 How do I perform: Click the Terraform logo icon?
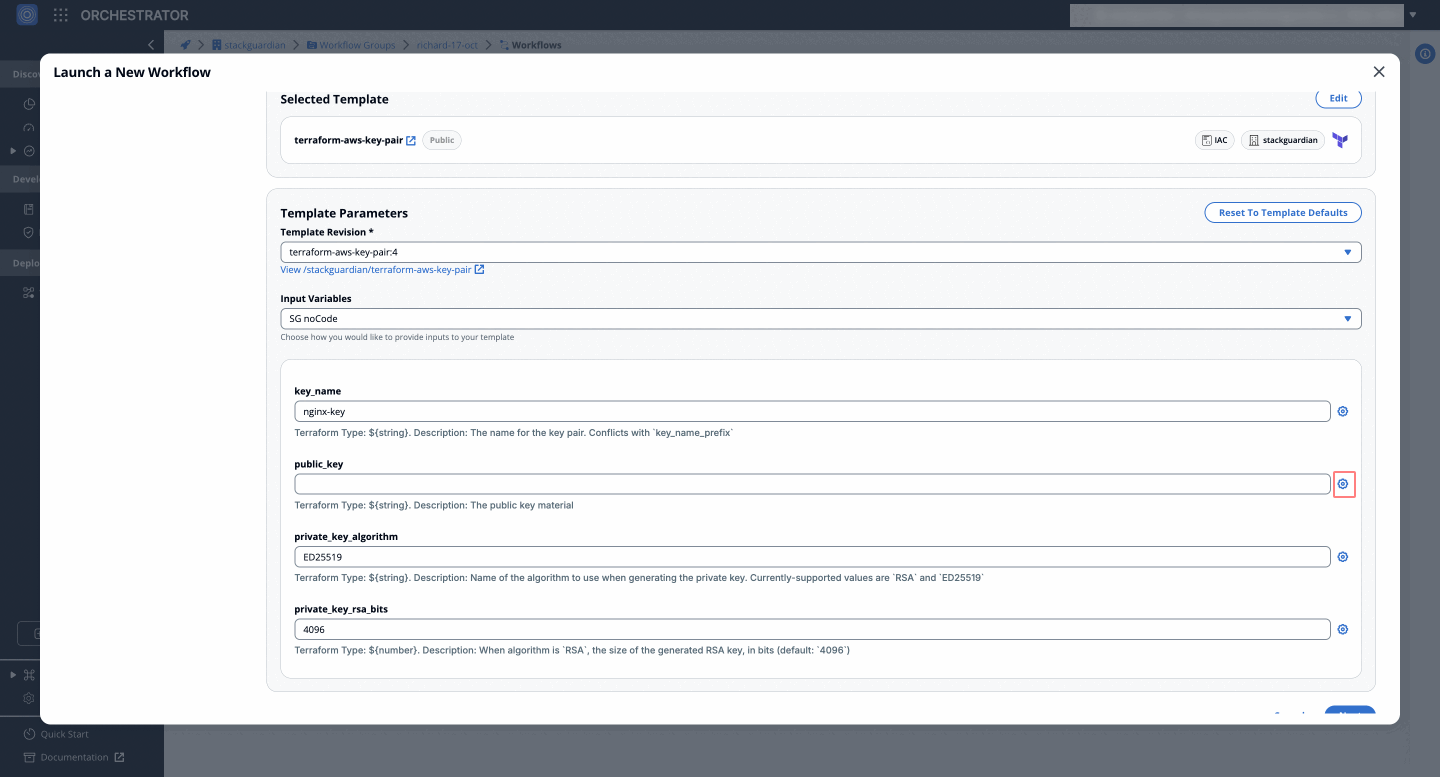tap(1340, 141)
